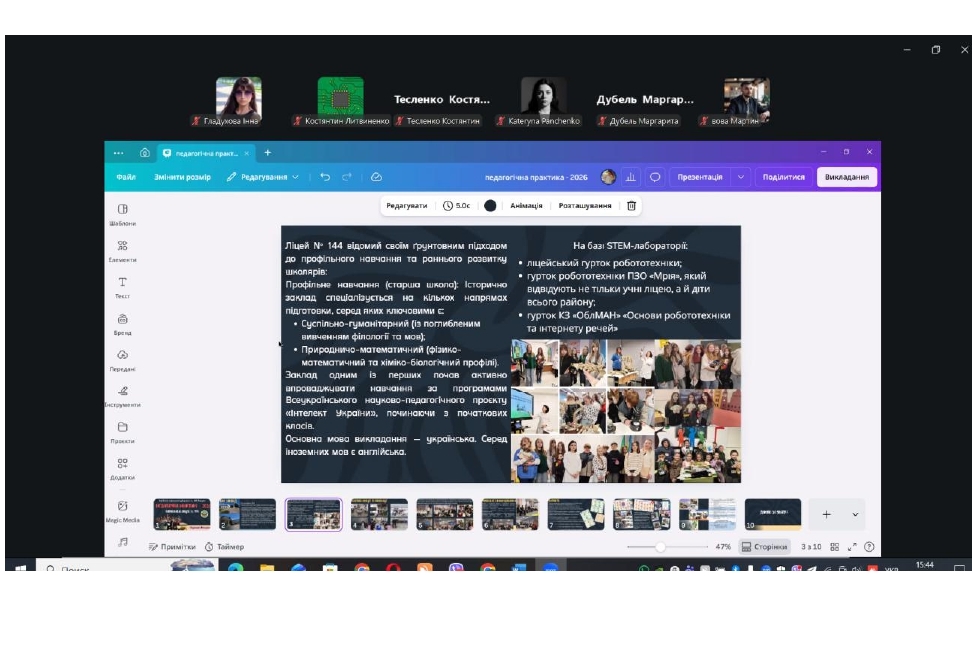Open the Примітки notes
This screenshot has height=648, width=972.
click(172, 546)
